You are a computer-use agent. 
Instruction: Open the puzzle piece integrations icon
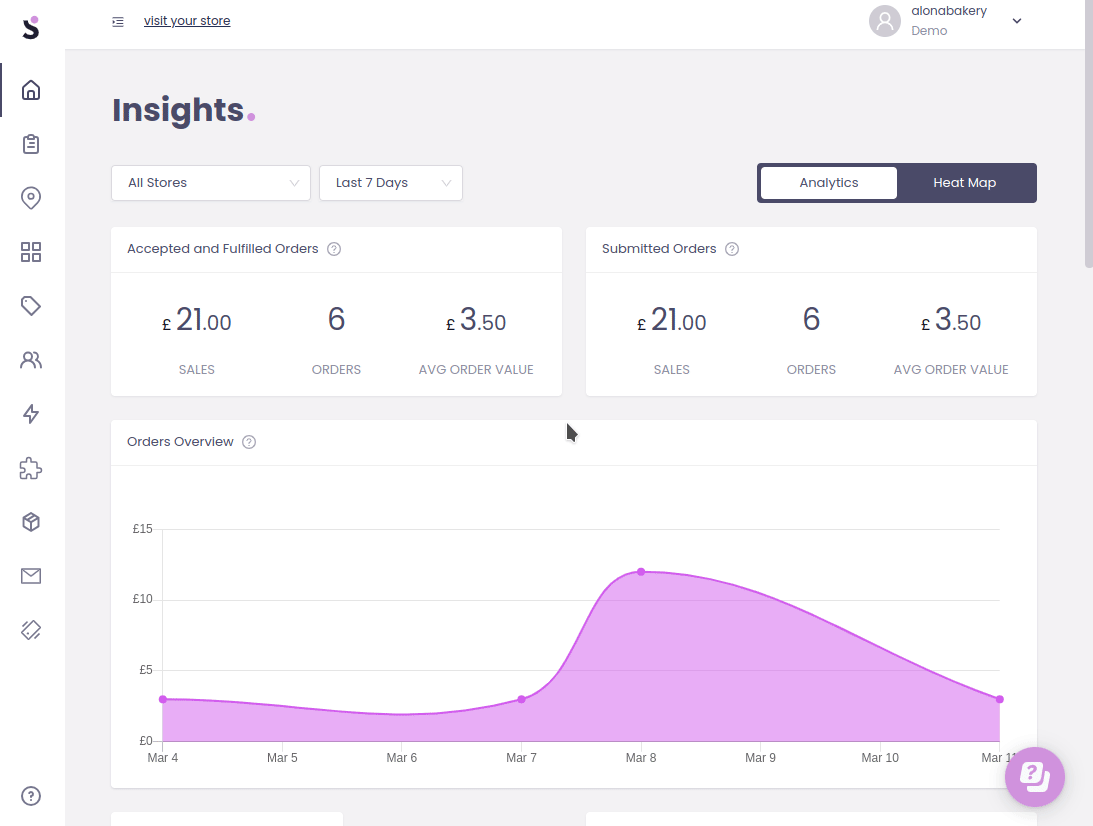[x=31, y=468]
